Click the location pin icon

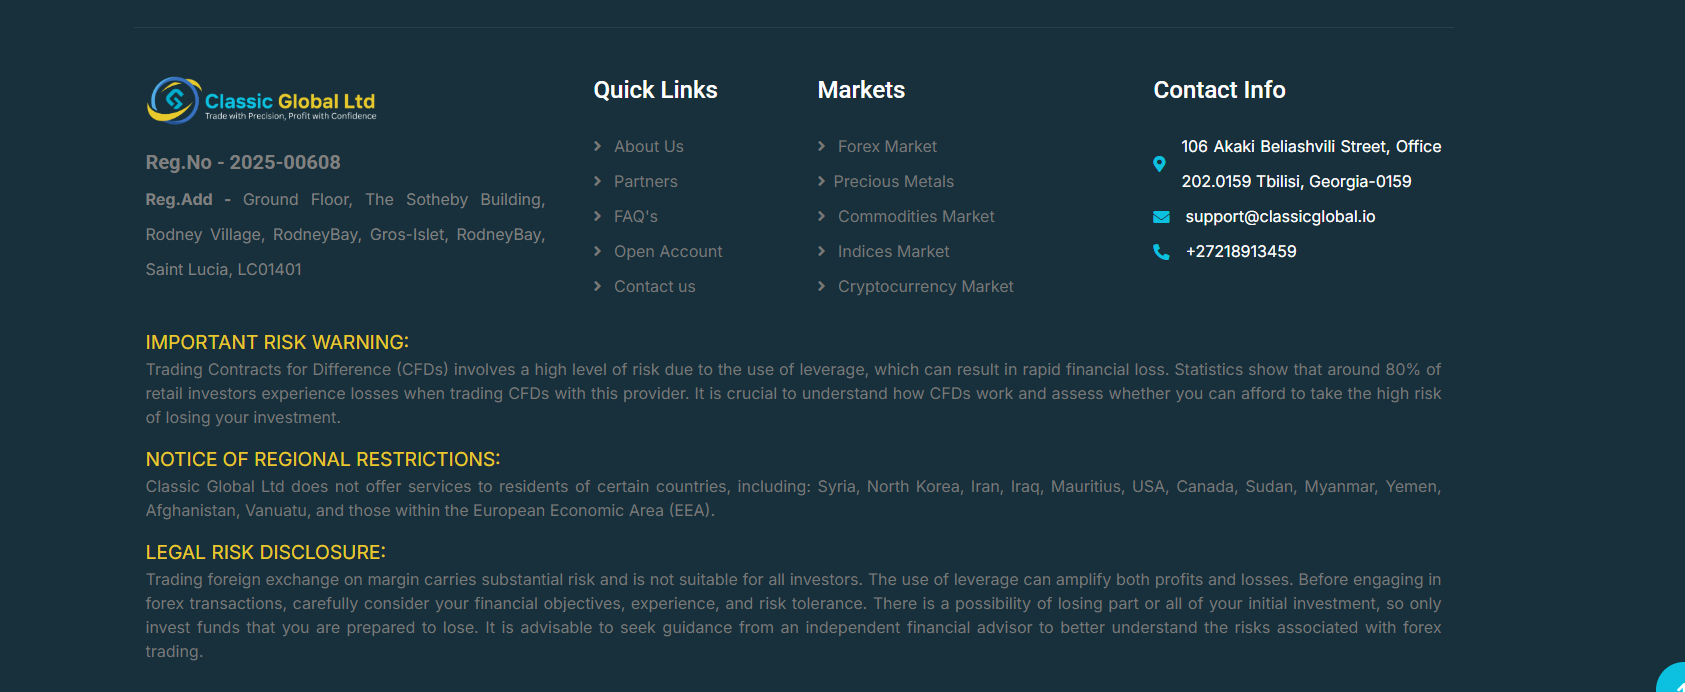(x=1159, y=164)
